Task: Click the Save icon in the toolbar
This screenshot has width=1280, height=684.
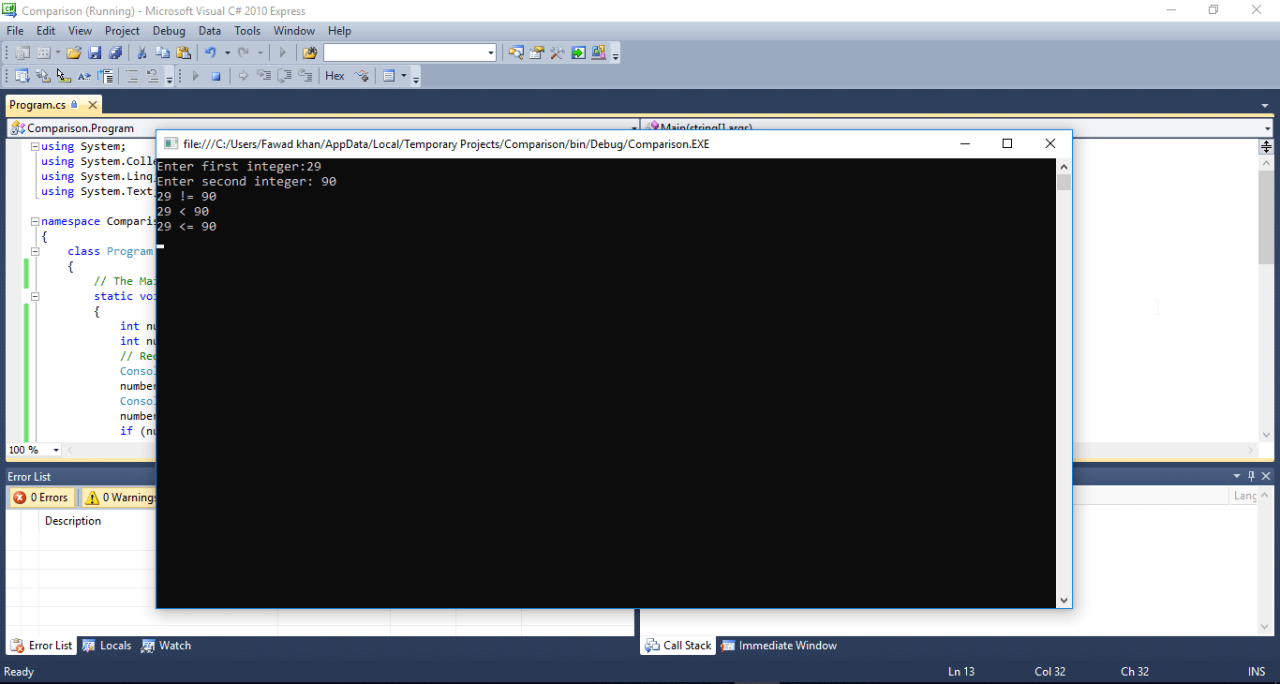Action: (95, 52)
